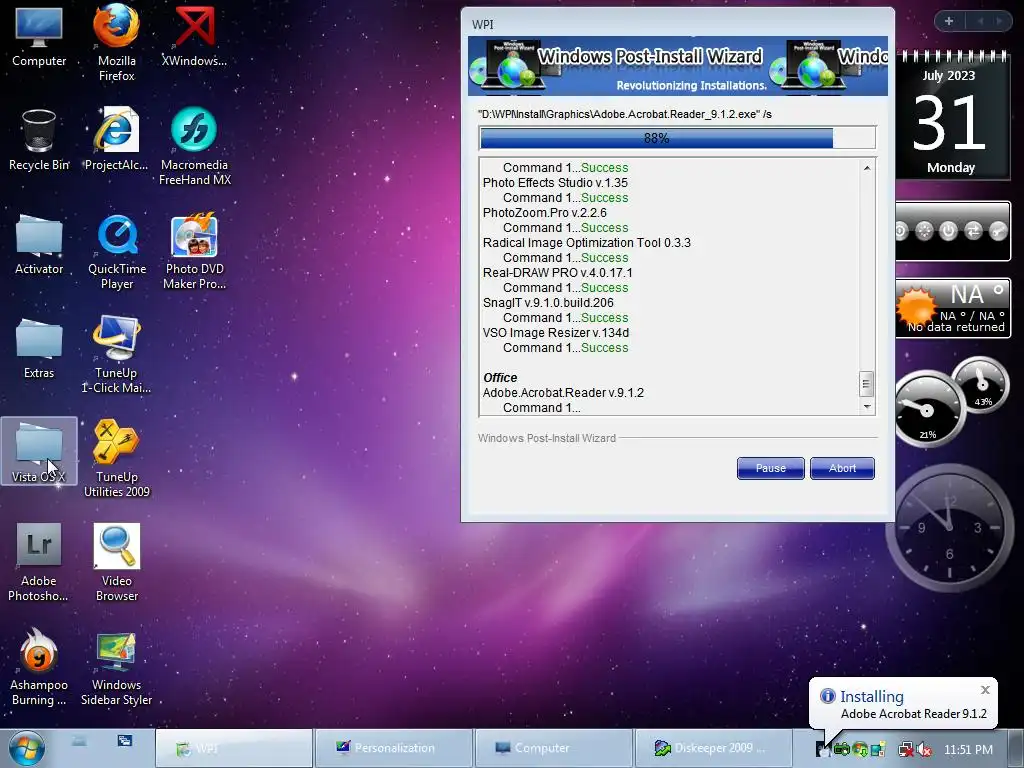Click the power icon in the sidebar control gadget
The image size is (1024, 768).
coord(948,231)
